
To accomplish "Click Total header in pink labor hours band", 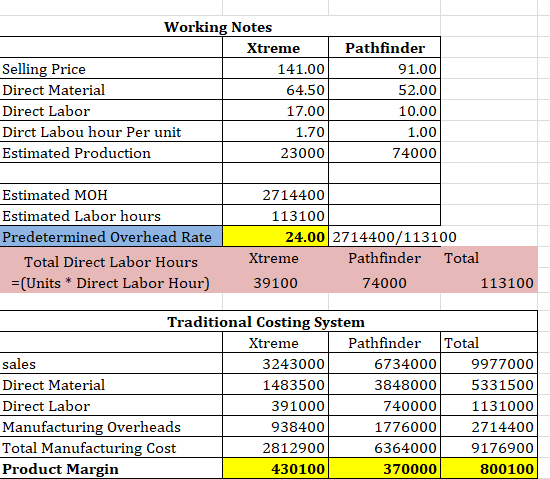I will (x=461, y=258).
